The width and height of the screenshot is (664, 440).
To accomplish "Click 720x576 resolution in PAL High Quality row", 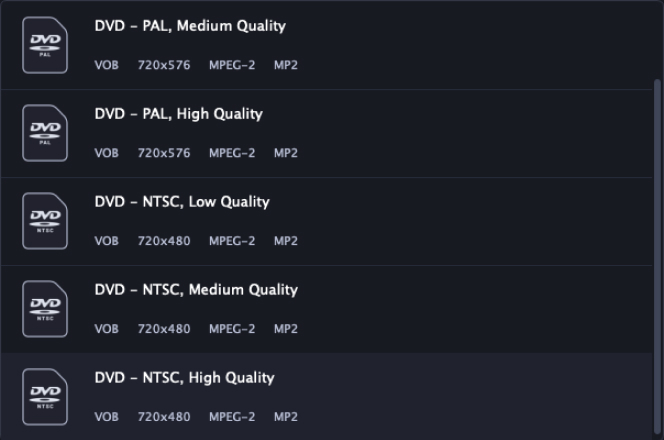I will (x=164, y=153).
